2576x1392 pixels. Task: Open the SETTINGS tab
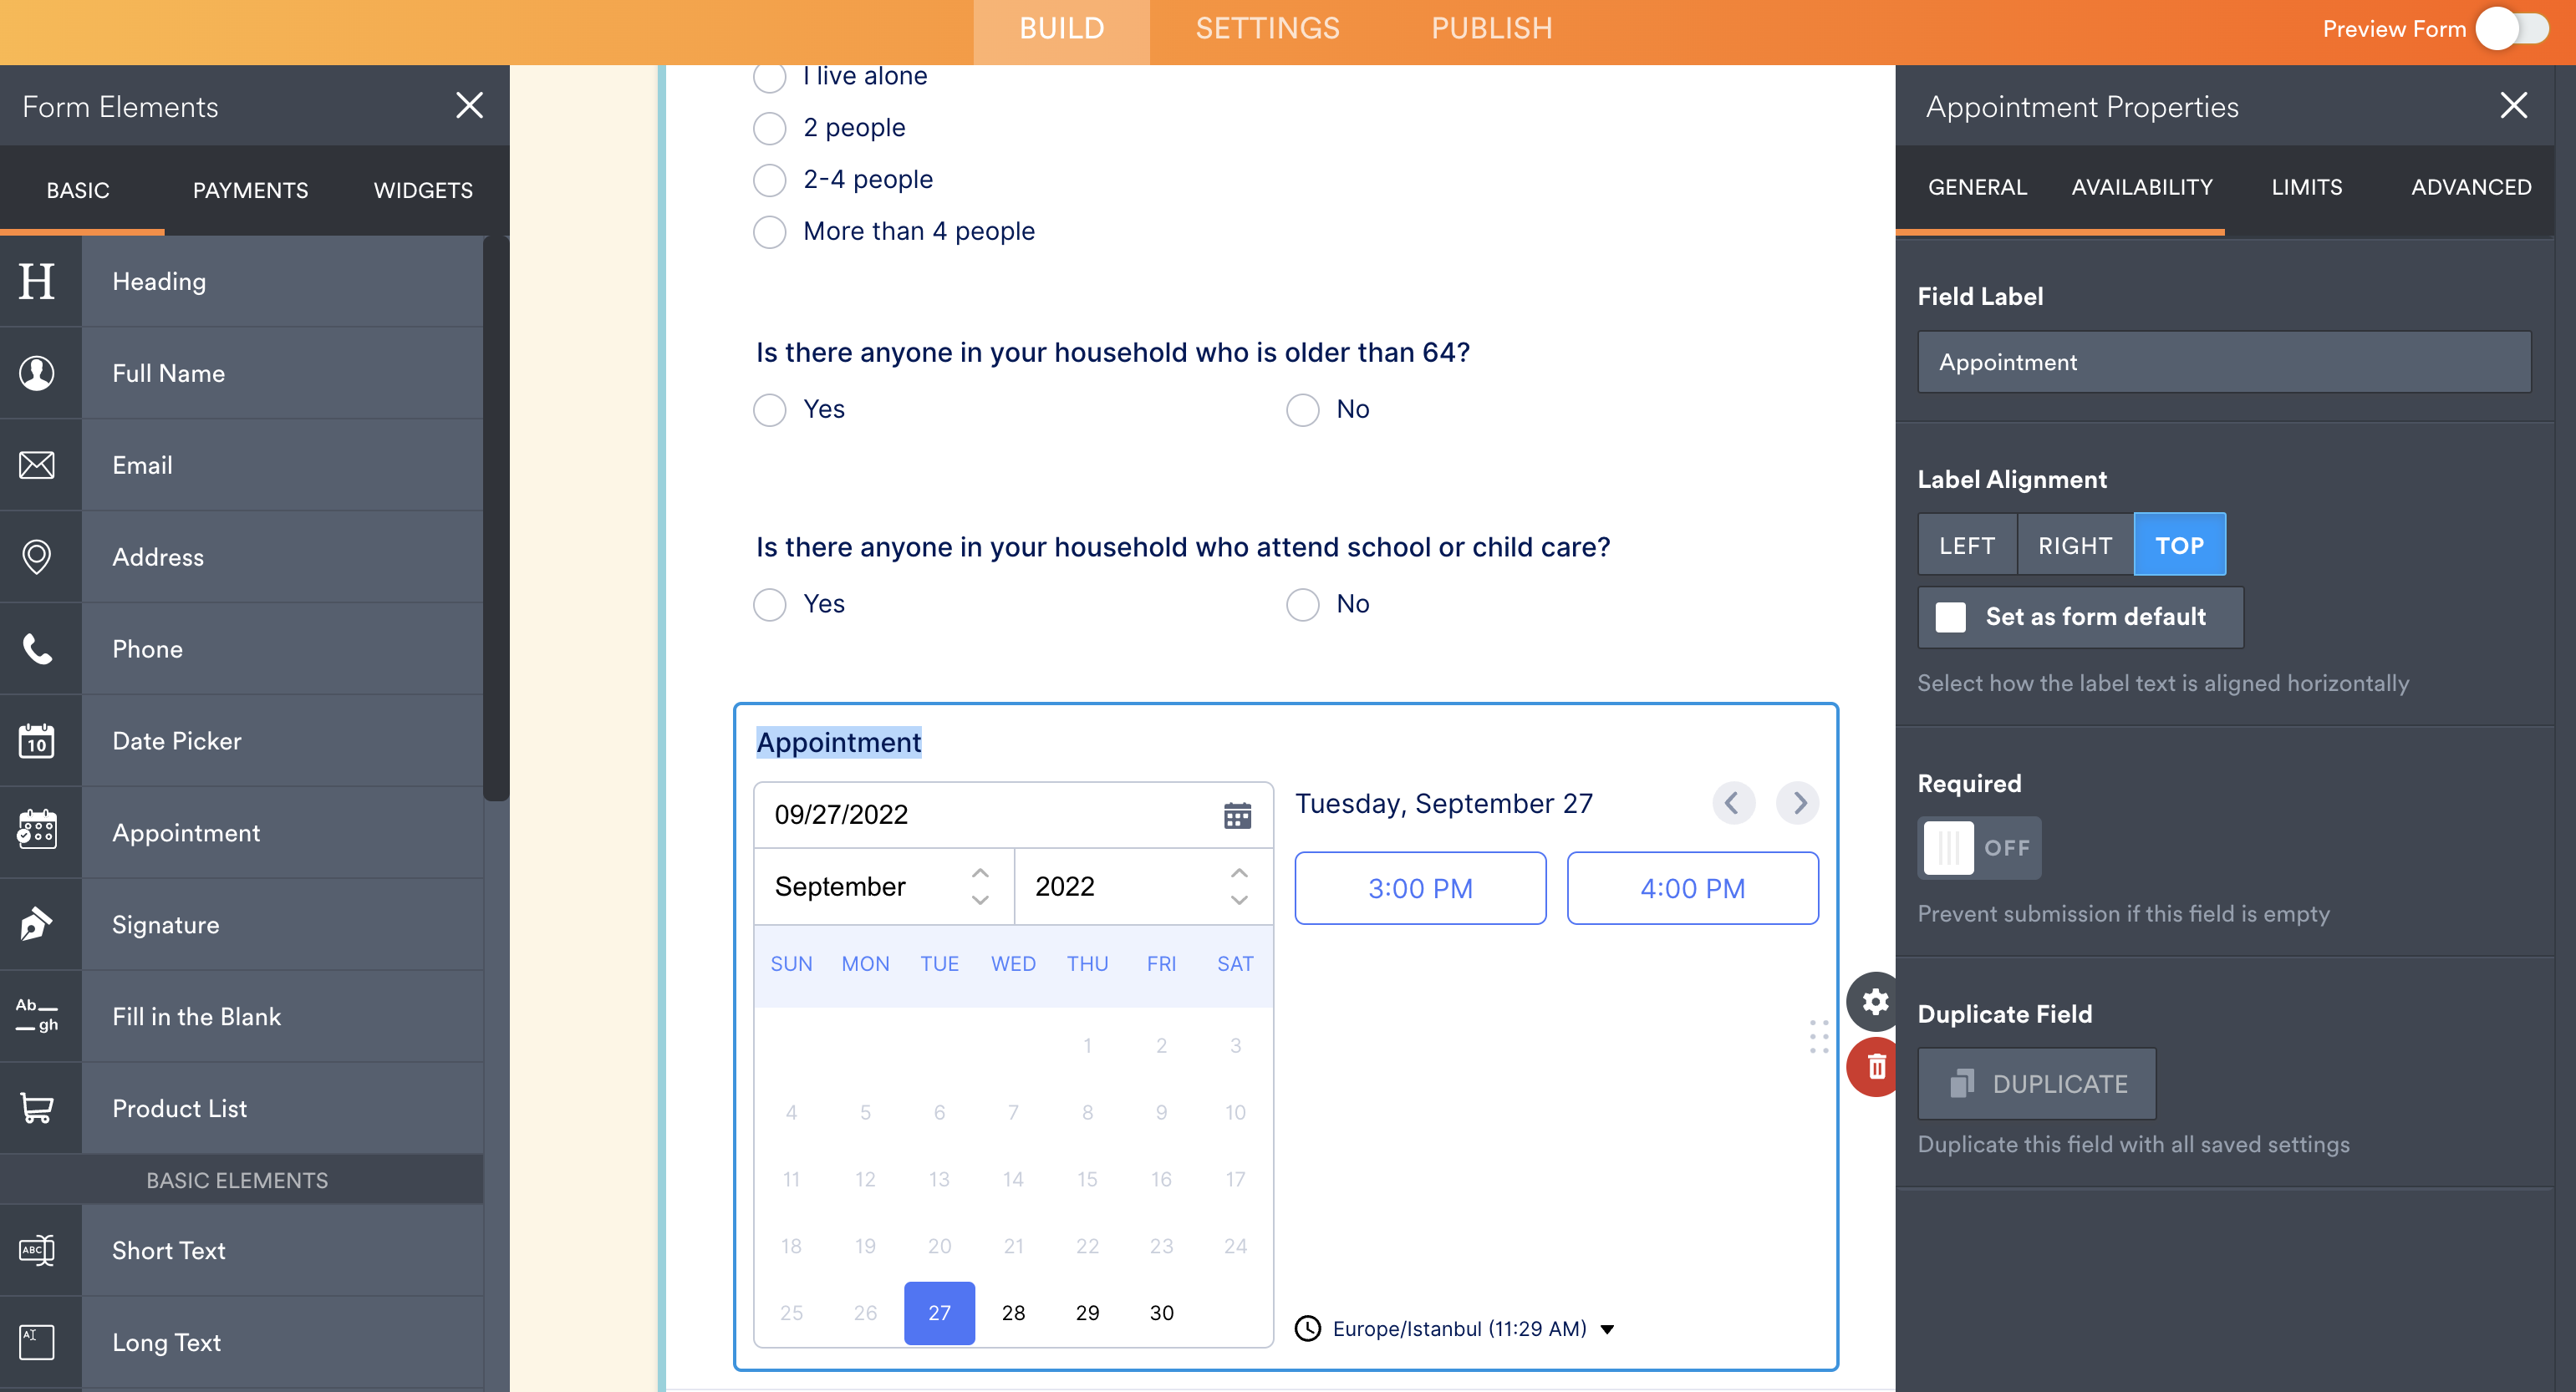[x=1267, y=29]
